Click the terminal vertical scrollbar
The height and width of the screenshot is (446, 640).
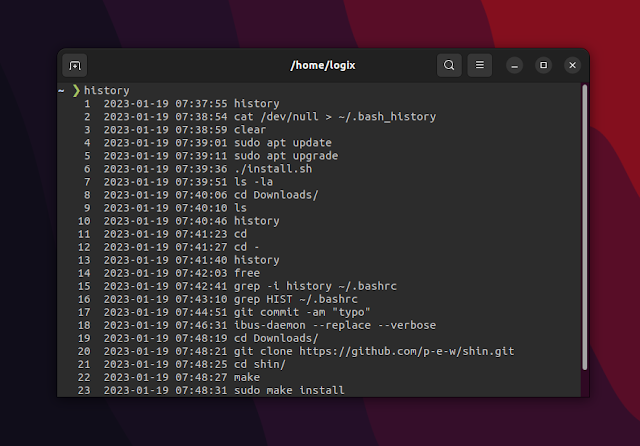coord(584,227)
